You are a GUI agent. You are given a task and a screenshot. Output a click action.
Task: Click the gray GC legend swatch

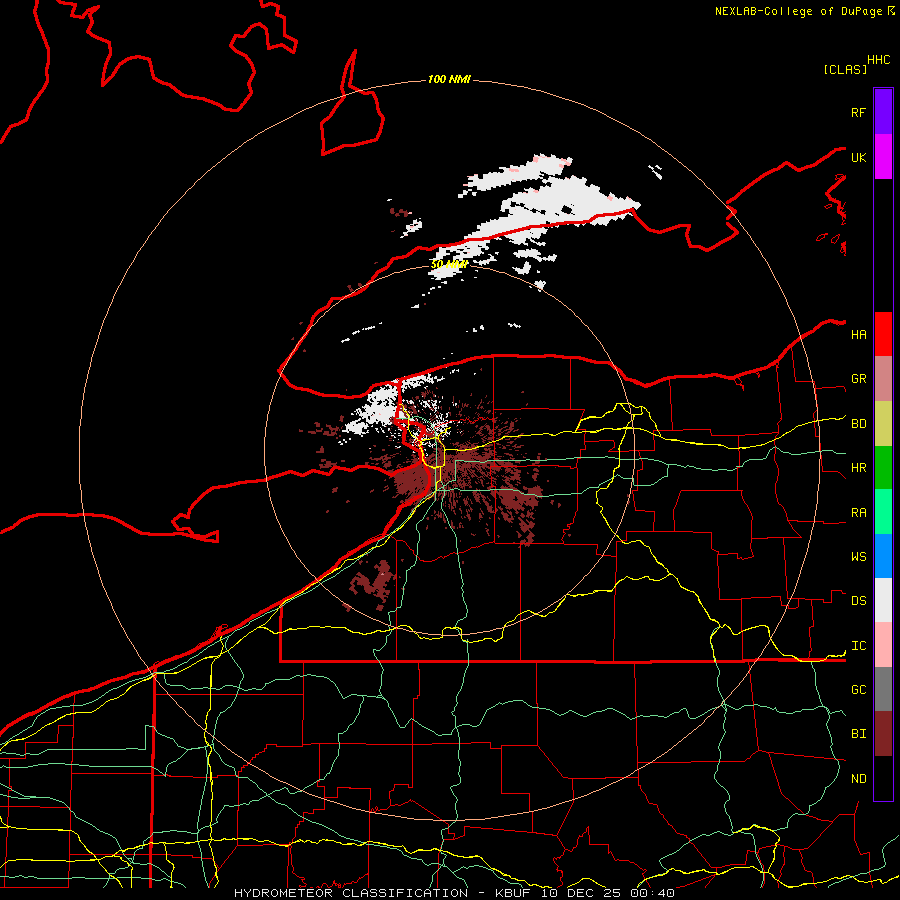[883, 689]
